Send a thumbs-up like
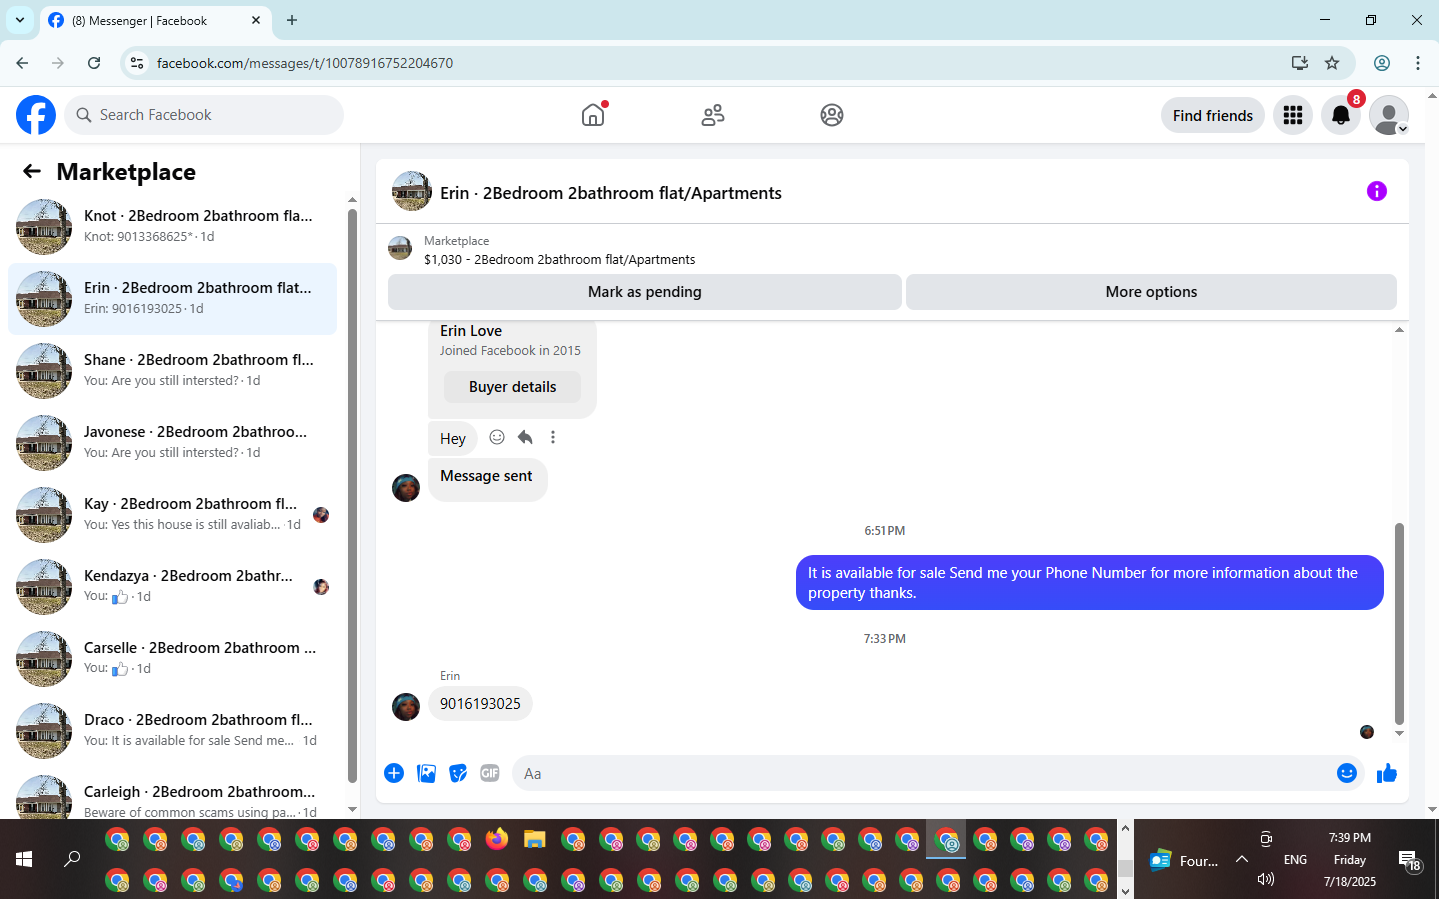This screenshot has height=899, width=1439. tap(1387, 773)
